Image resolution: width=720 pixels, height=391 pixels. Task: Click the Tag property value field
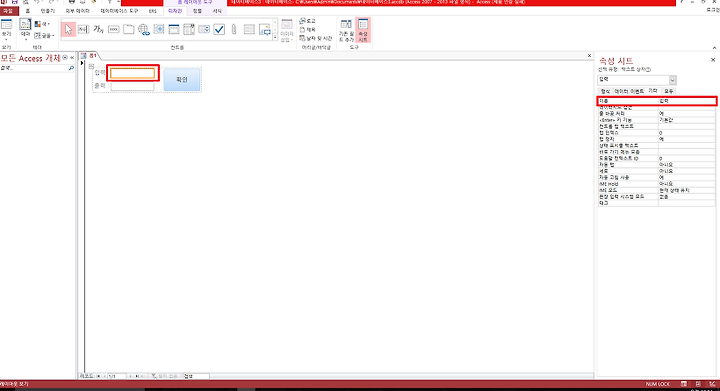(x=686, y=203)
